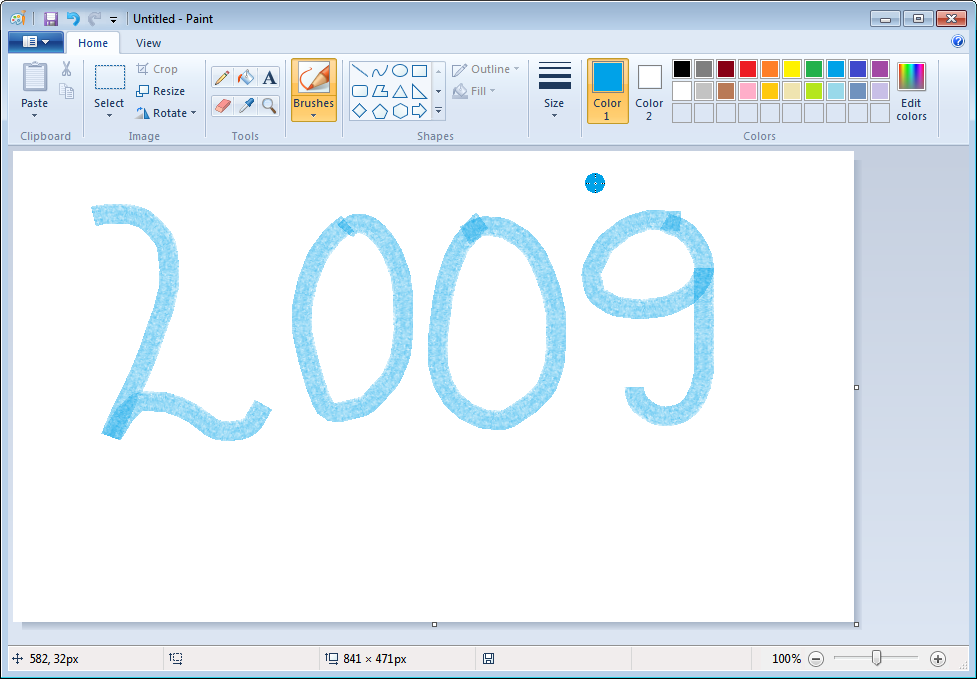
Task: Activate the Magnifier tool
Action: pyautogui.click(x=269, y=106)
